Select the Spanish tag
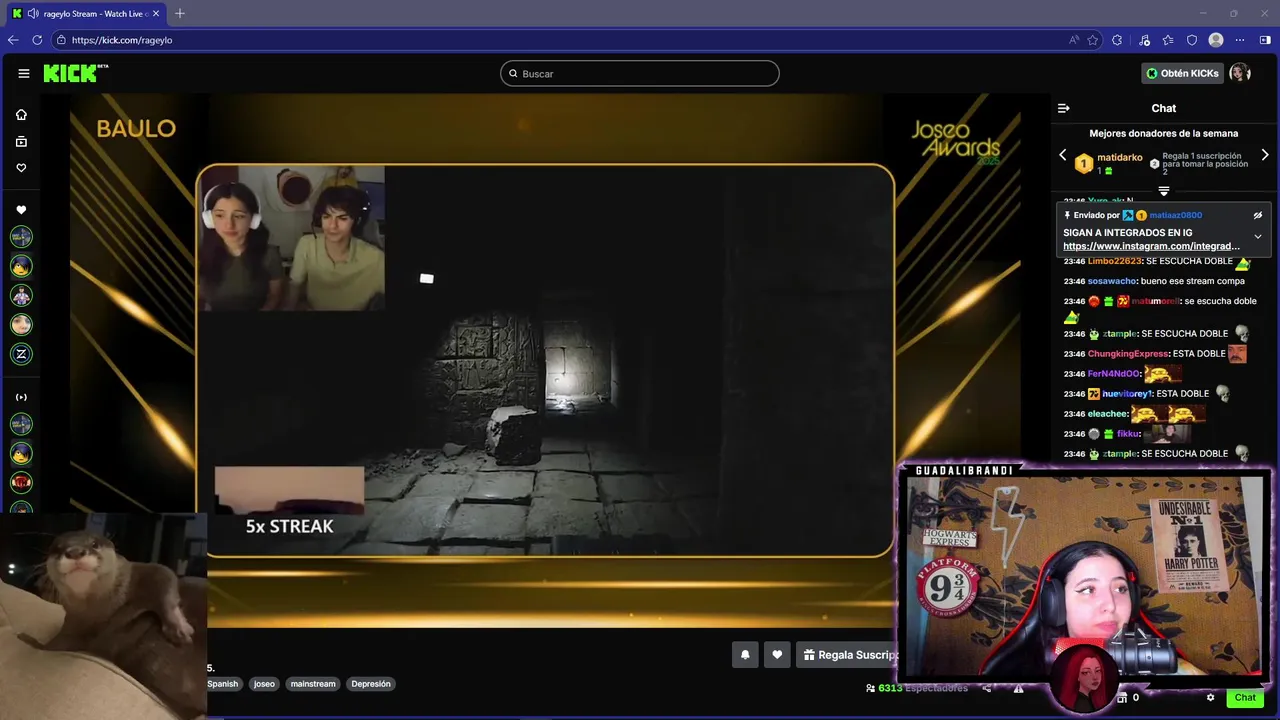1280x720 pixels. (222, 684)
